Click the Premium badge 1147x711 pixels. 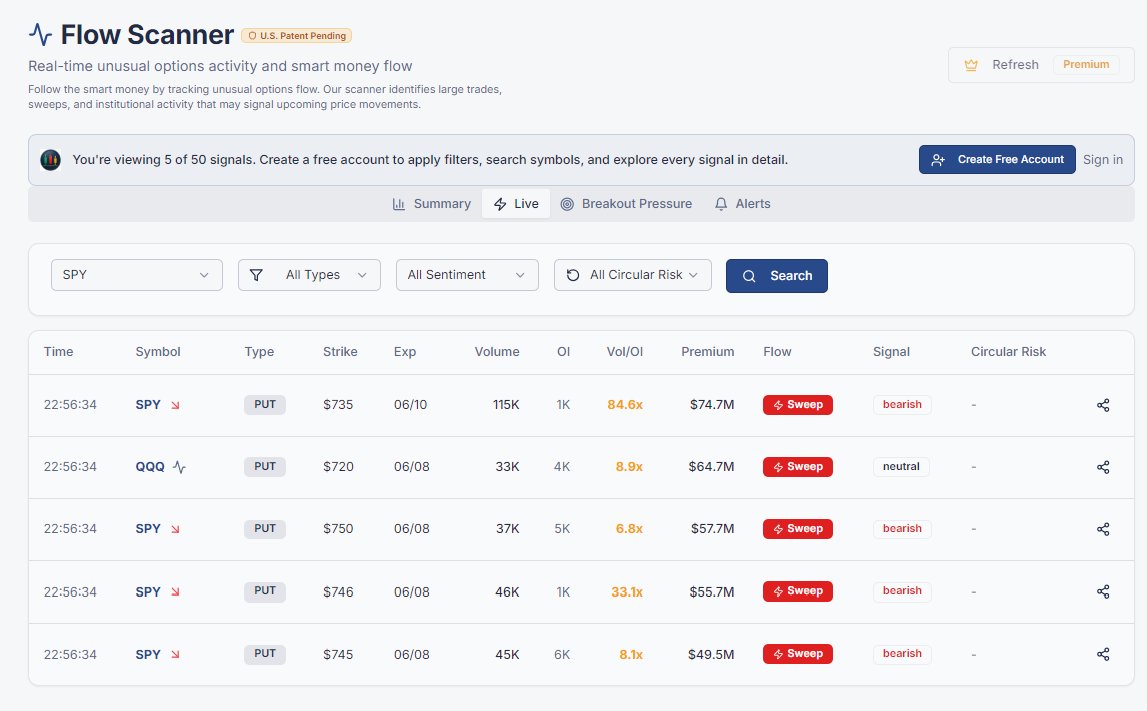point(1086,64)
